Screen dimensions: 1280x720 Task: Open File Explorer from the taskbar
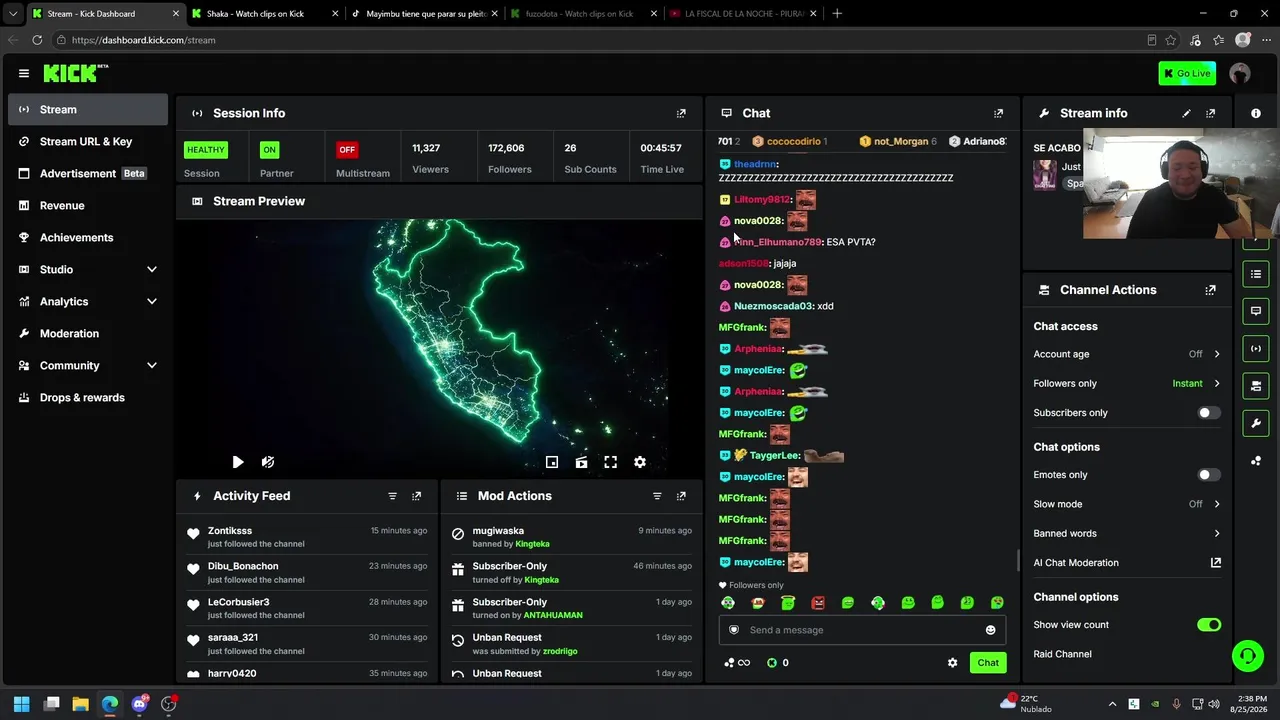coord(80,704)
